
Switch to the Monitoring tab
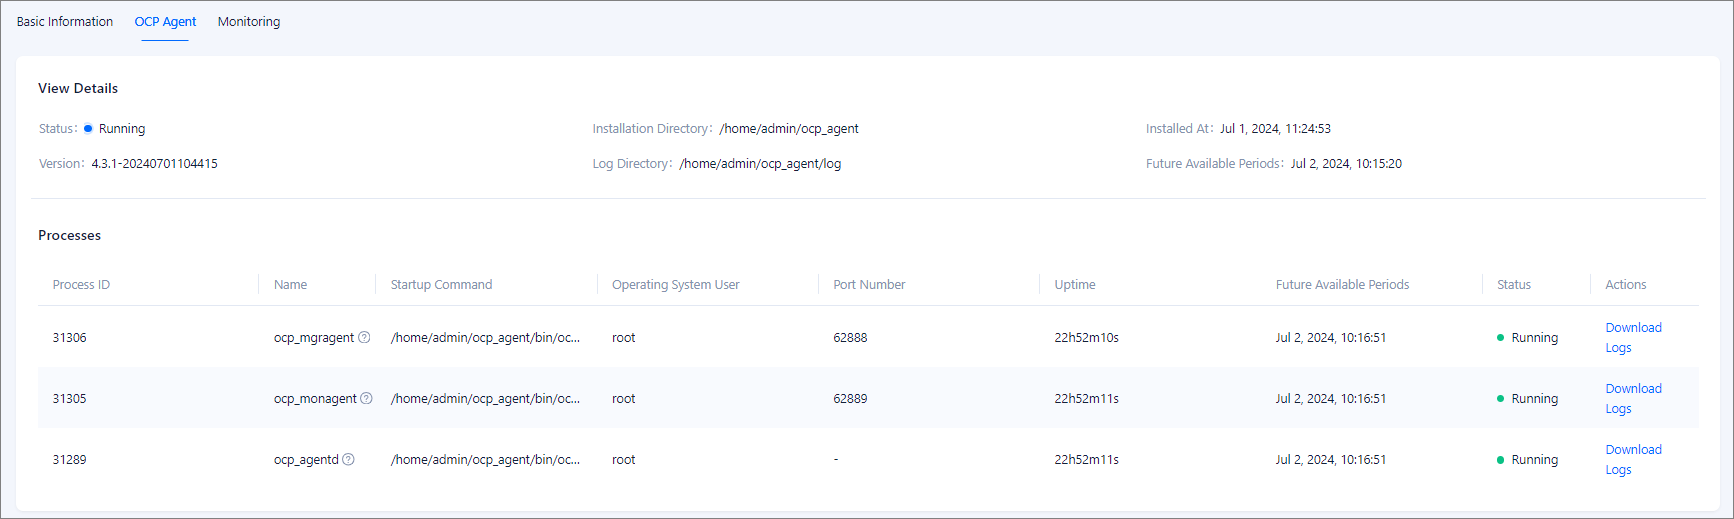pyautogui.click(x=249, y=22)
